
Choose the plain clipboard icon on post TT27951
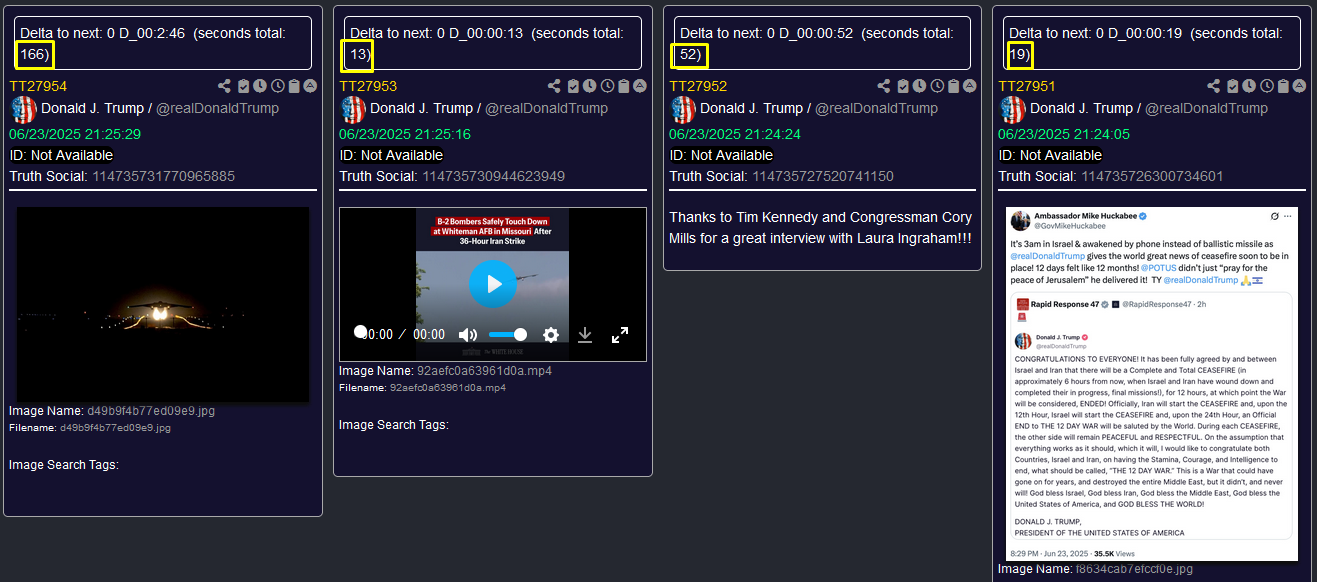(x=1283, y=86)
